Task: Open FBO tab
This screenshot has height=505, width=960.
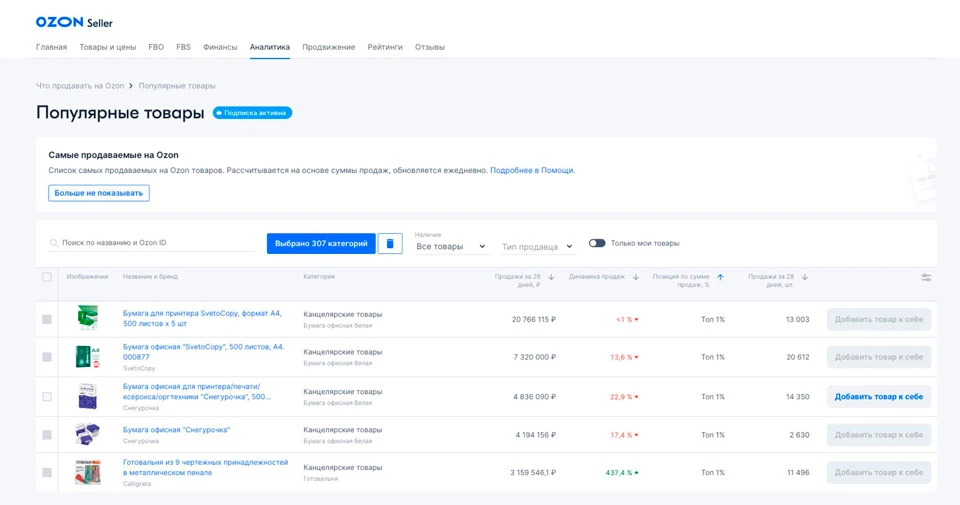Action: pyautogui.click(x=156, y=47)
